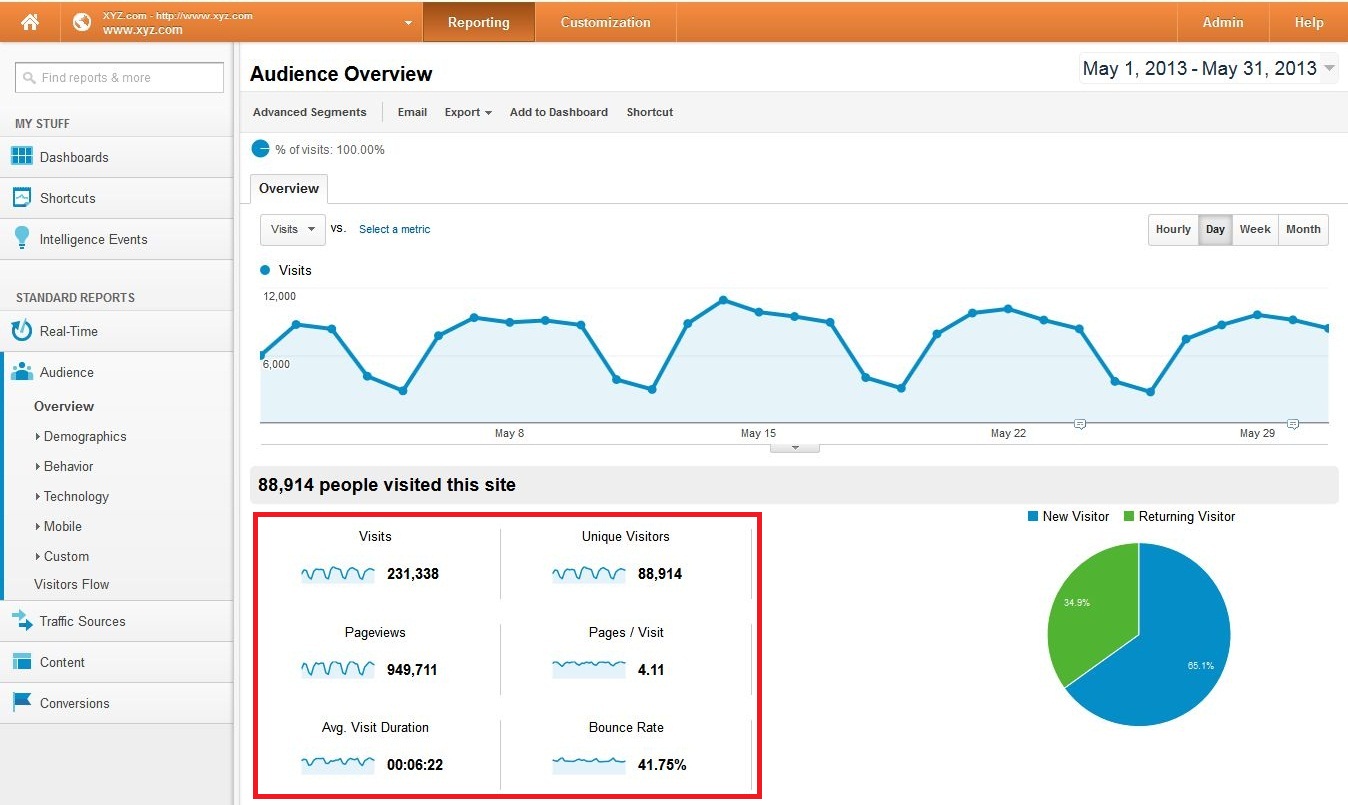Switch graph to Hourly view
The width and height of the screenshot is (1348, 805).
tap(1173, 229)
